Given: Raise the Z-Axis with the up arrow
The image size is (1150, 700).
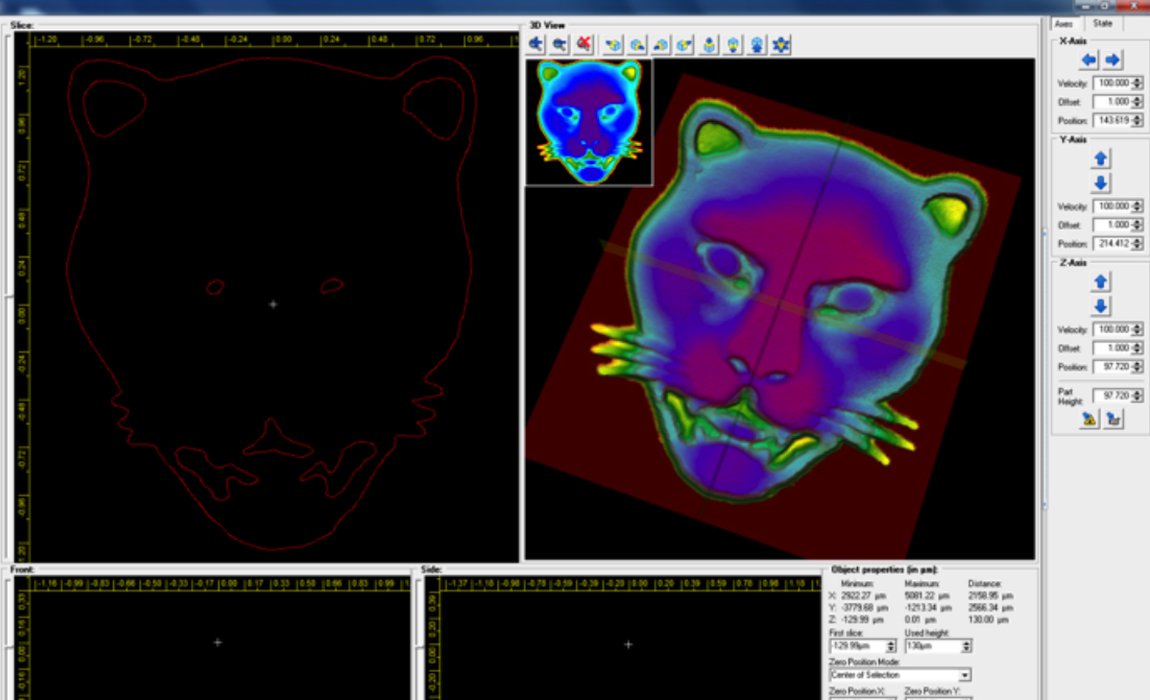Looking at the screenshot, I should (1101, 282).
